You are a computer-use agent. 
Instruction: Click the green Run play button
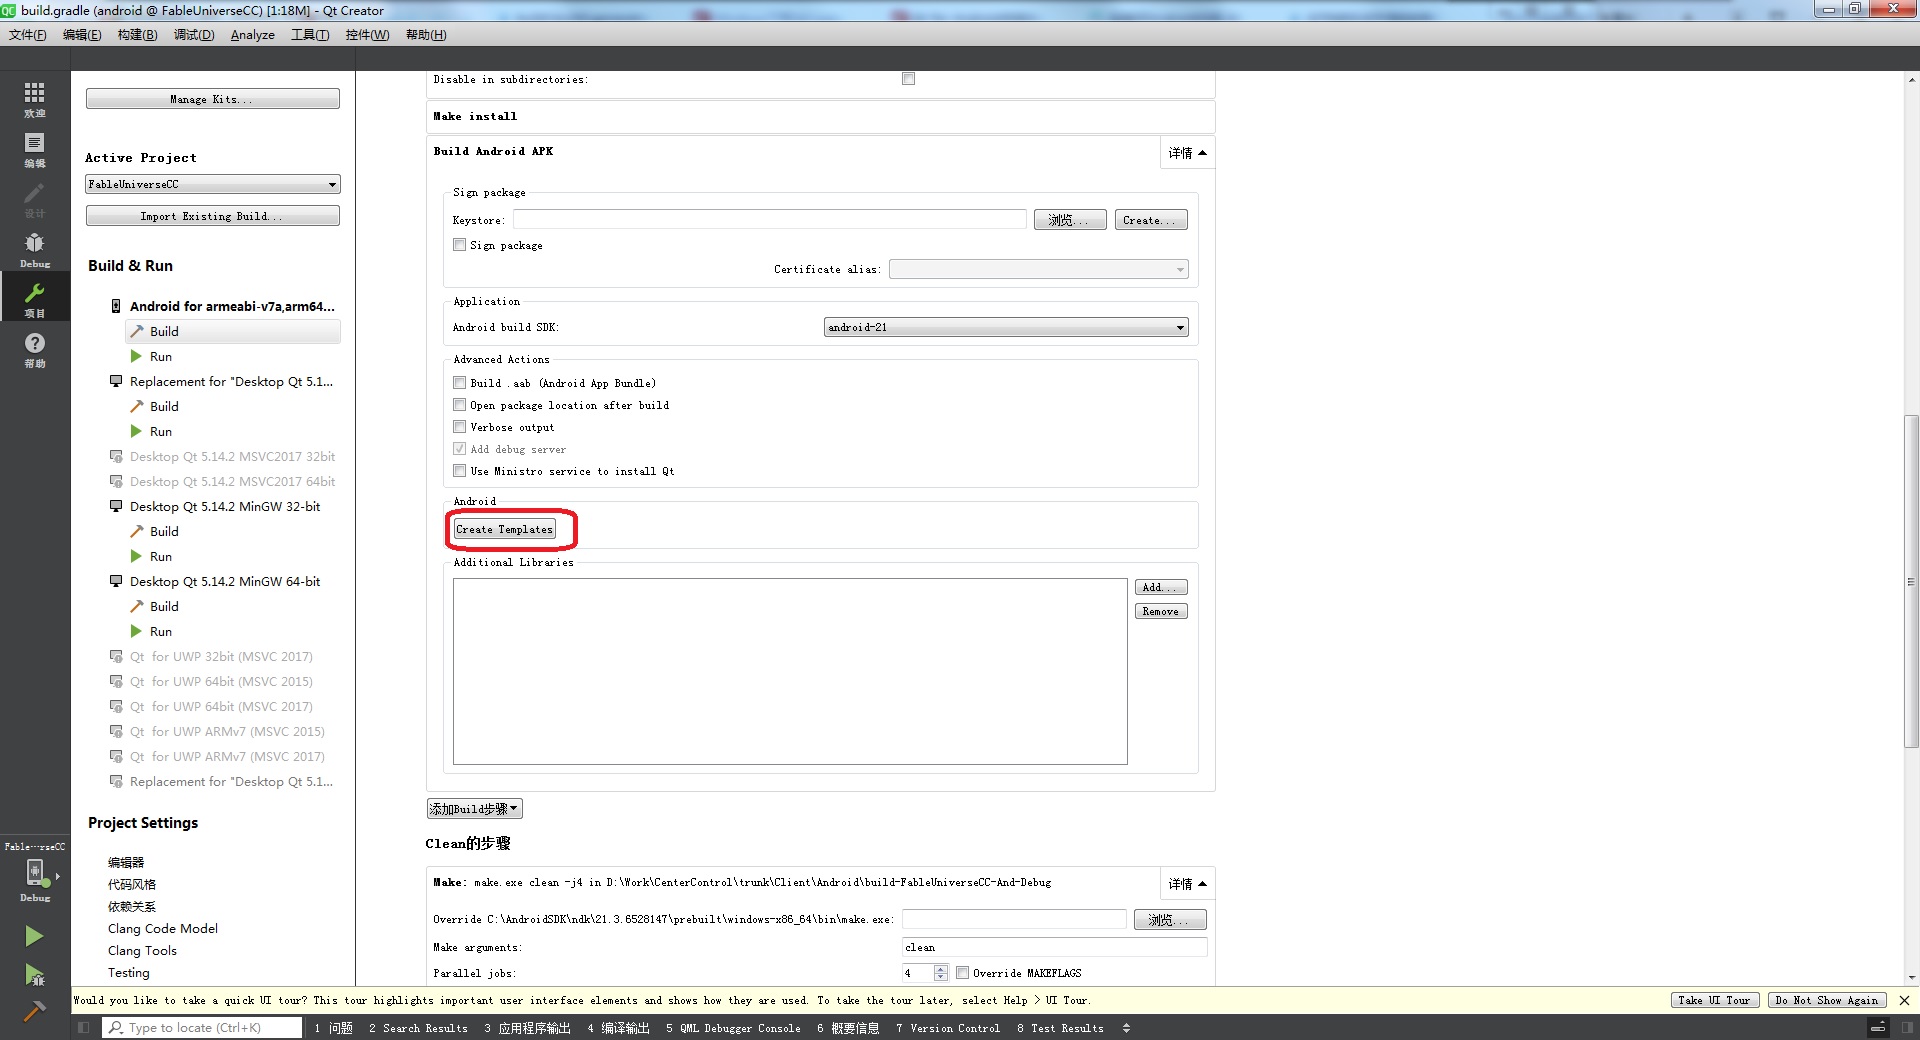click(34, 936)
